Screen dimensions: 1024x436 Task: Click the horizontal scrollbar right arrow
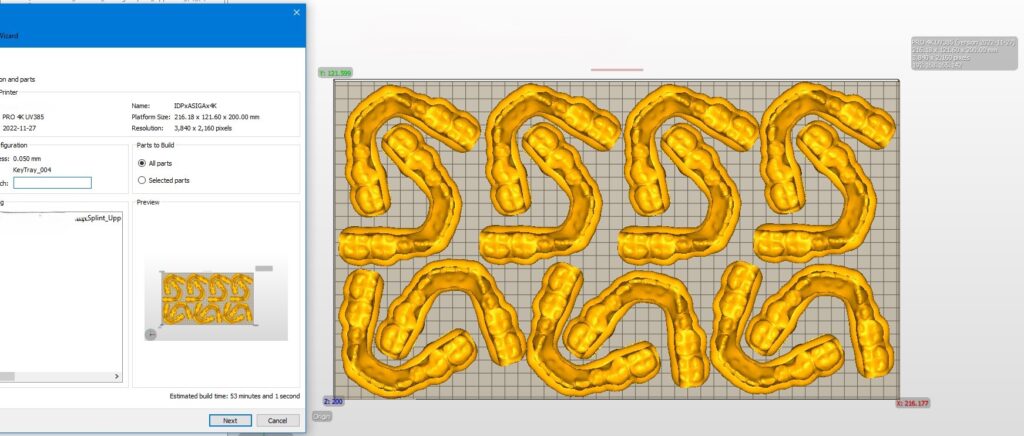coord(117,377)
